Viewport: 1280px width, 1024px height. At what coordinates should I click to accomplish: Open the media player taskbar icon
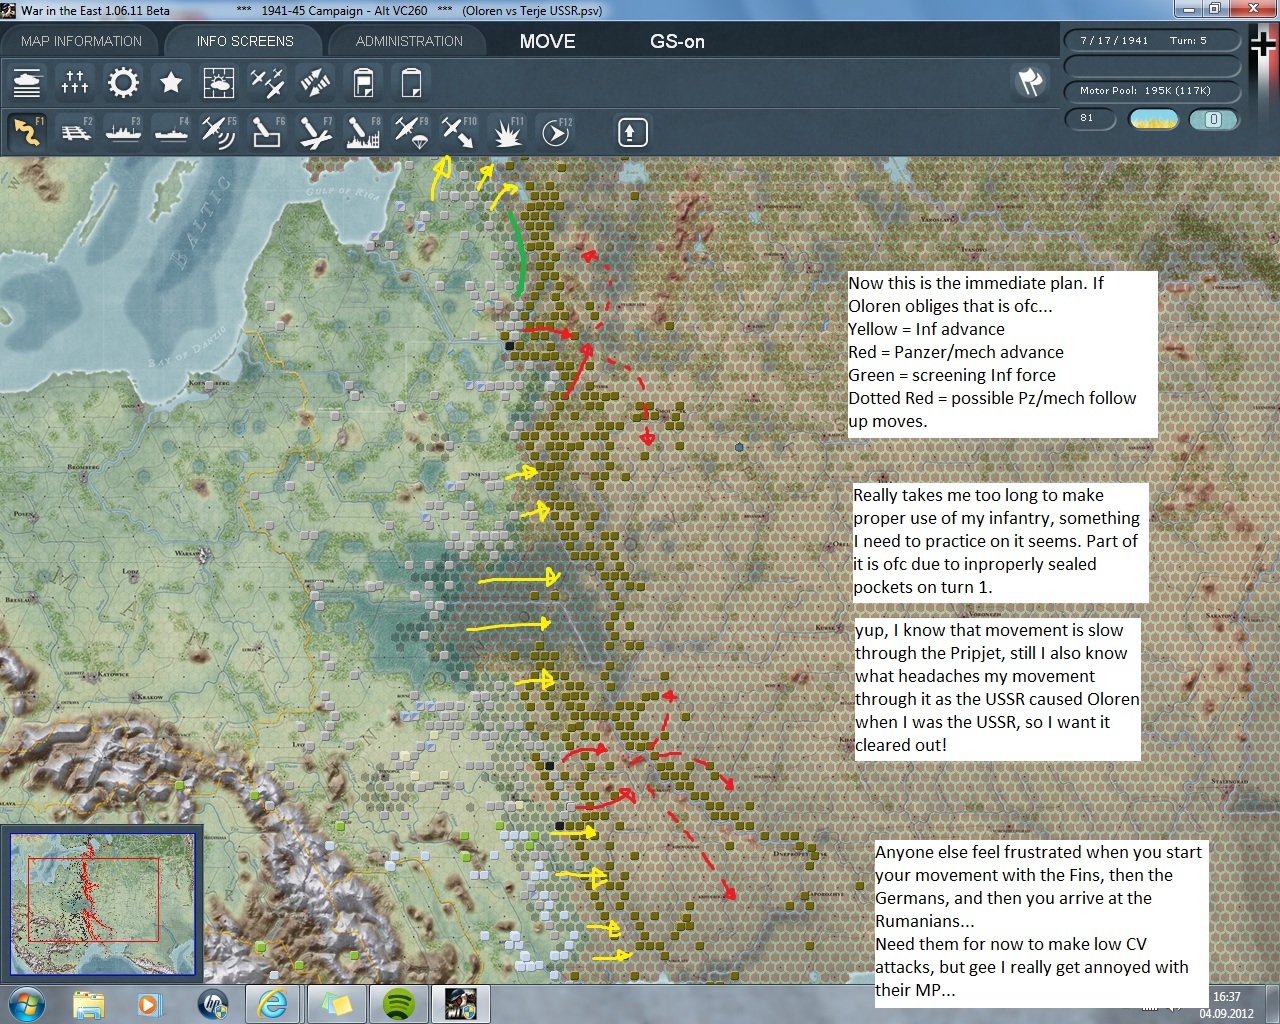point(148,1003)
